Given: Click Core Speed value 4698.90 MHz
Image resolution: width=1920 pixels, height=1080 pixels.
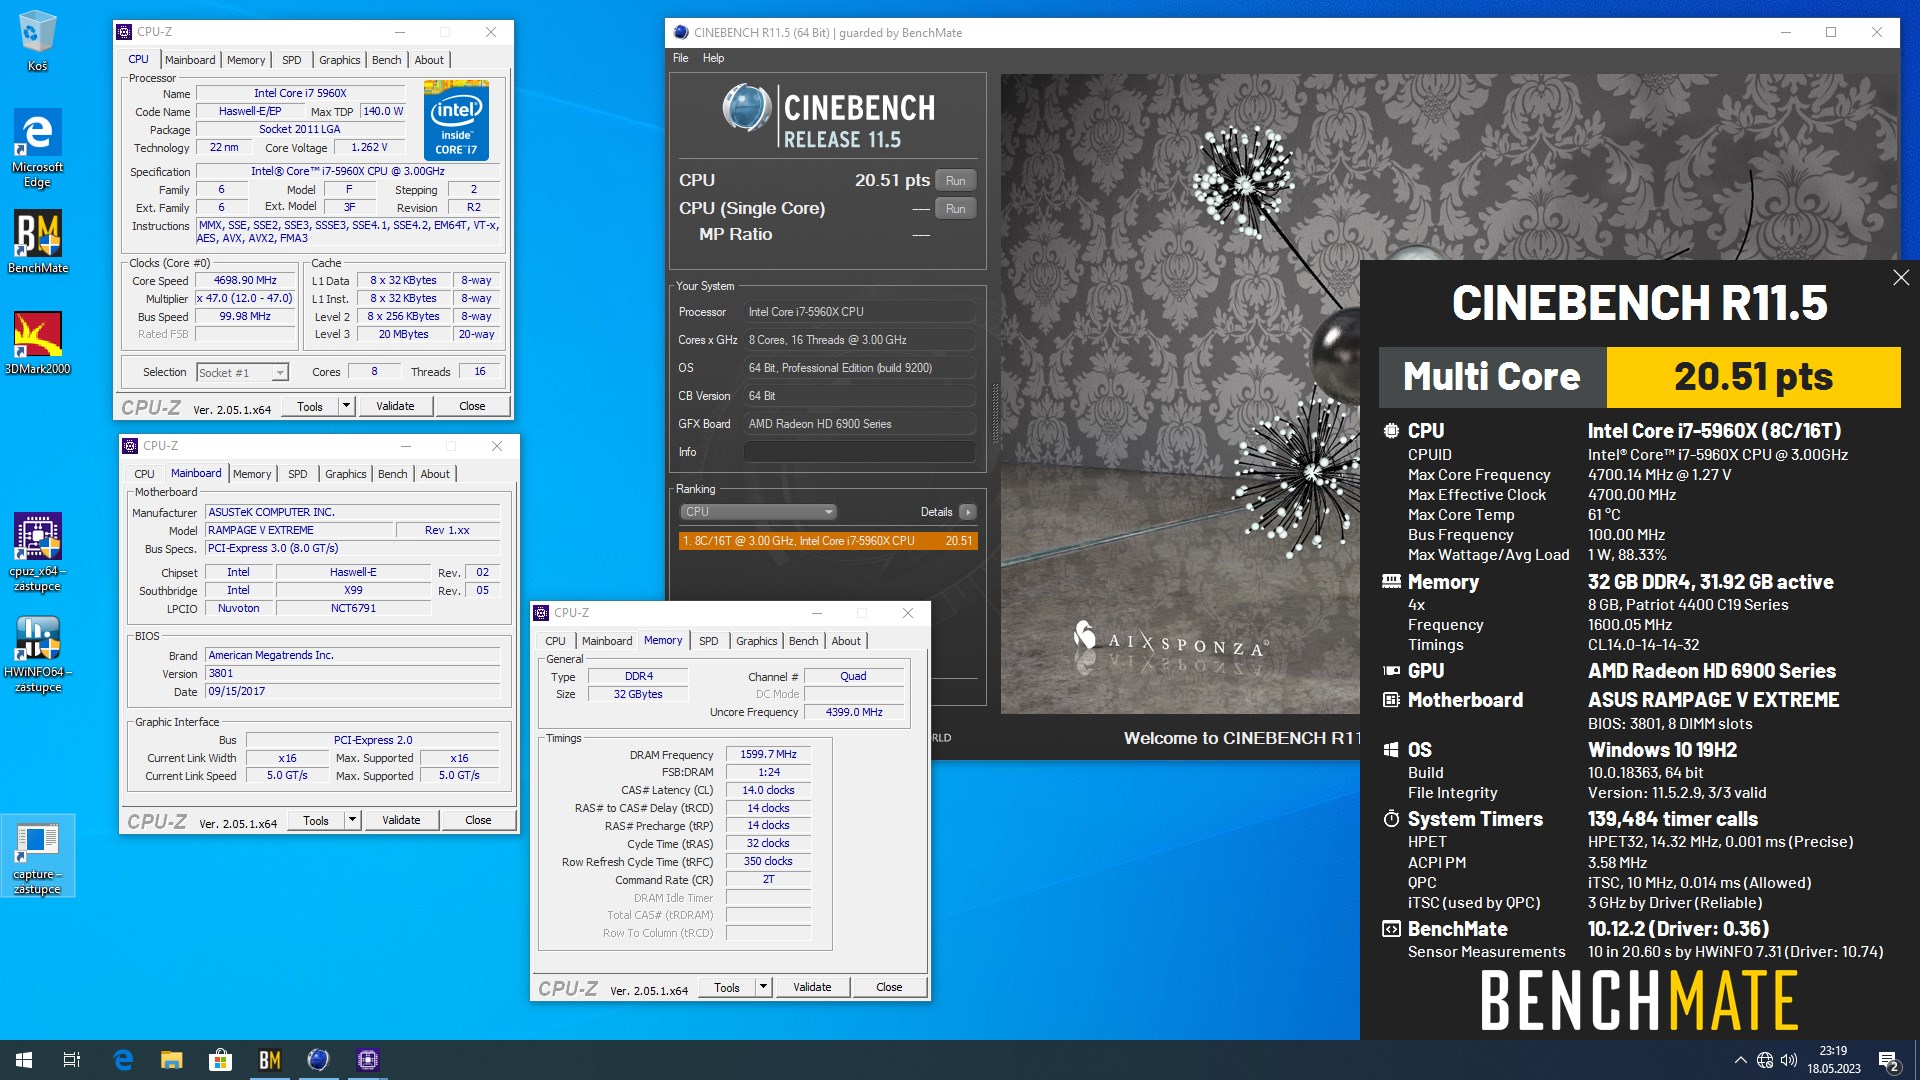Looking at the screenshot, I should (245, 281).
